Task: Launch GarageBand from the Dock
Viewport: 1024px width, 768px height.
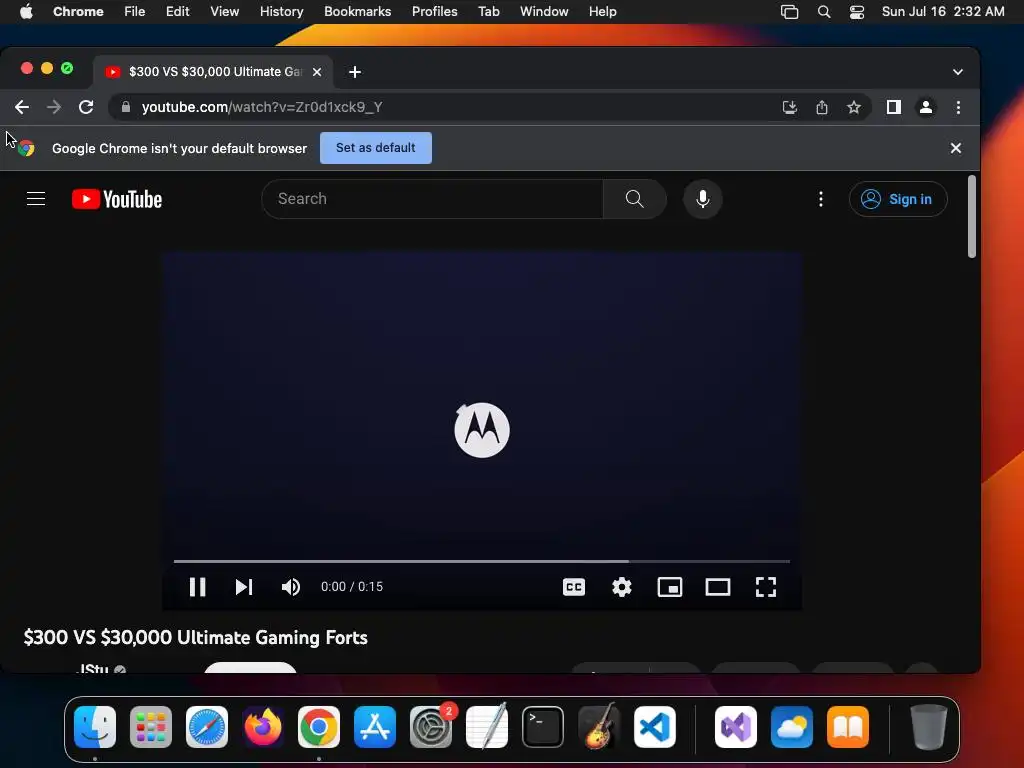Action: coord(599,727)
